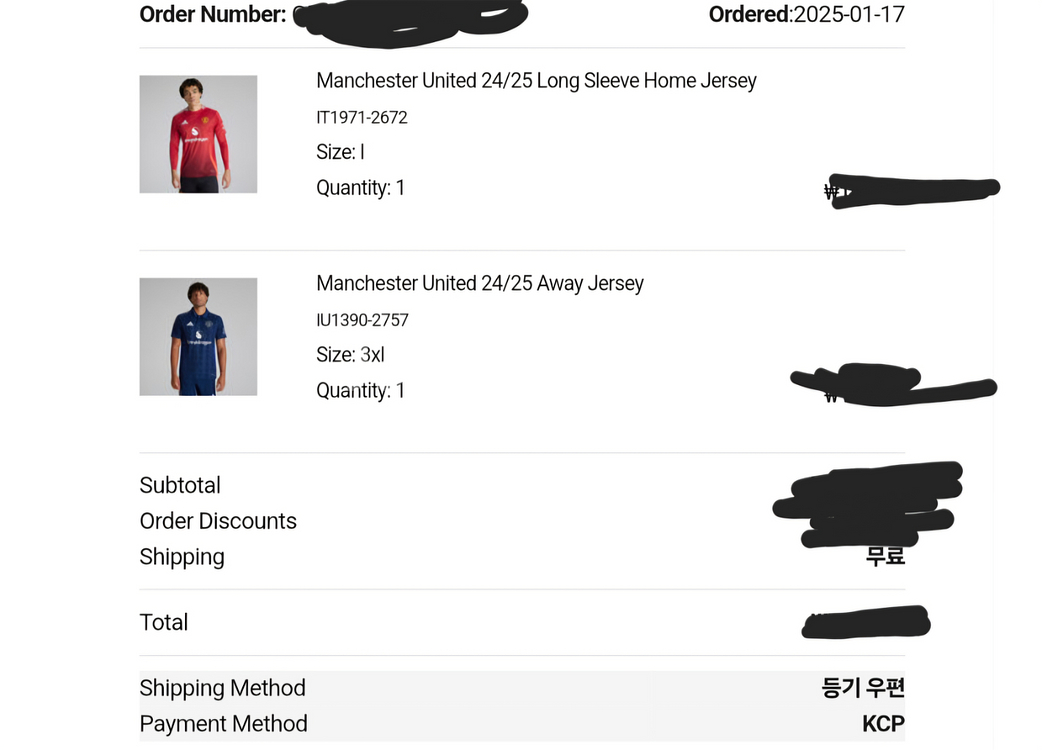Click the home jersey Quantity: 1 text

click(x=360, y=188)
